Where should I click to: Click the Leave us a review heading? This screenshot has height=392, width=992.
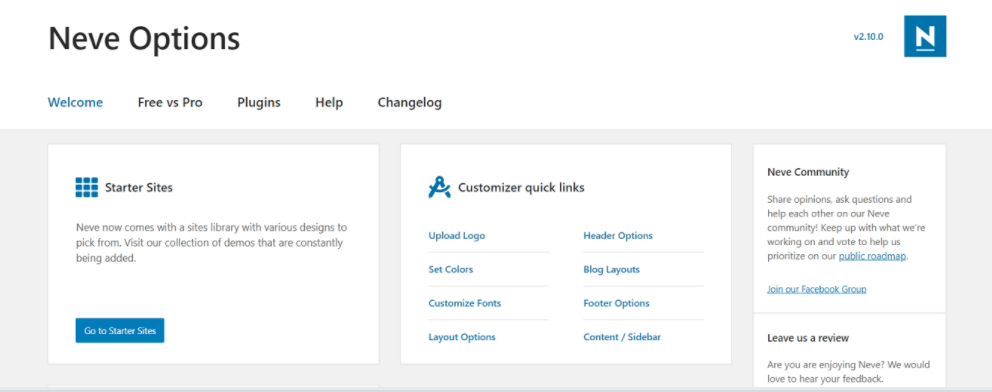[808, 338]
